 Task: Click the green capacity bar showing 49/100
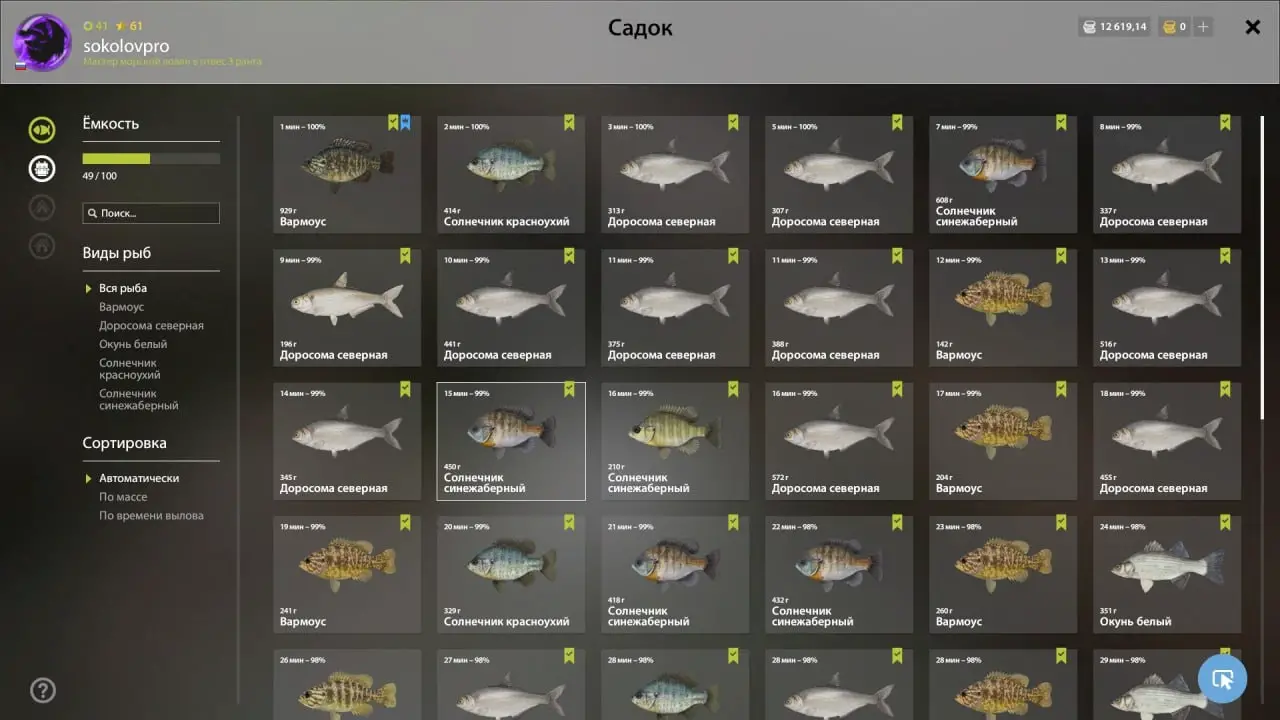click(151, 158)
